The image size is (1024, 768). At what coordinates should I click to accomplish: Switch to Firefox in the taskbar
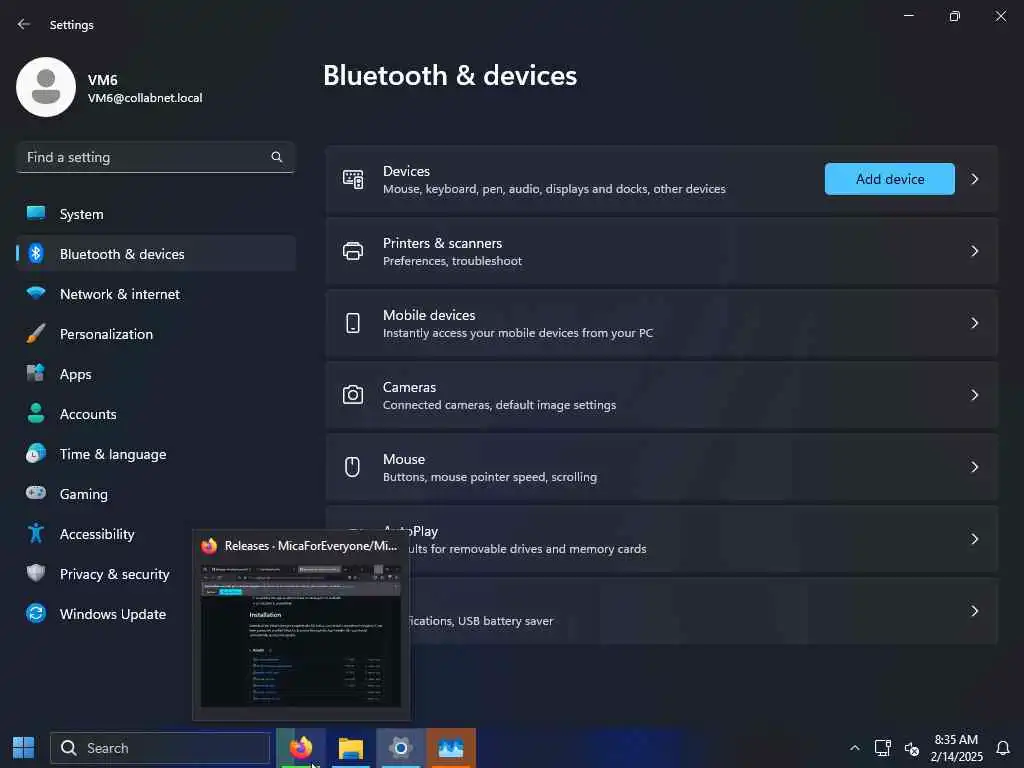pyautogui.click(x=301, y=748)
